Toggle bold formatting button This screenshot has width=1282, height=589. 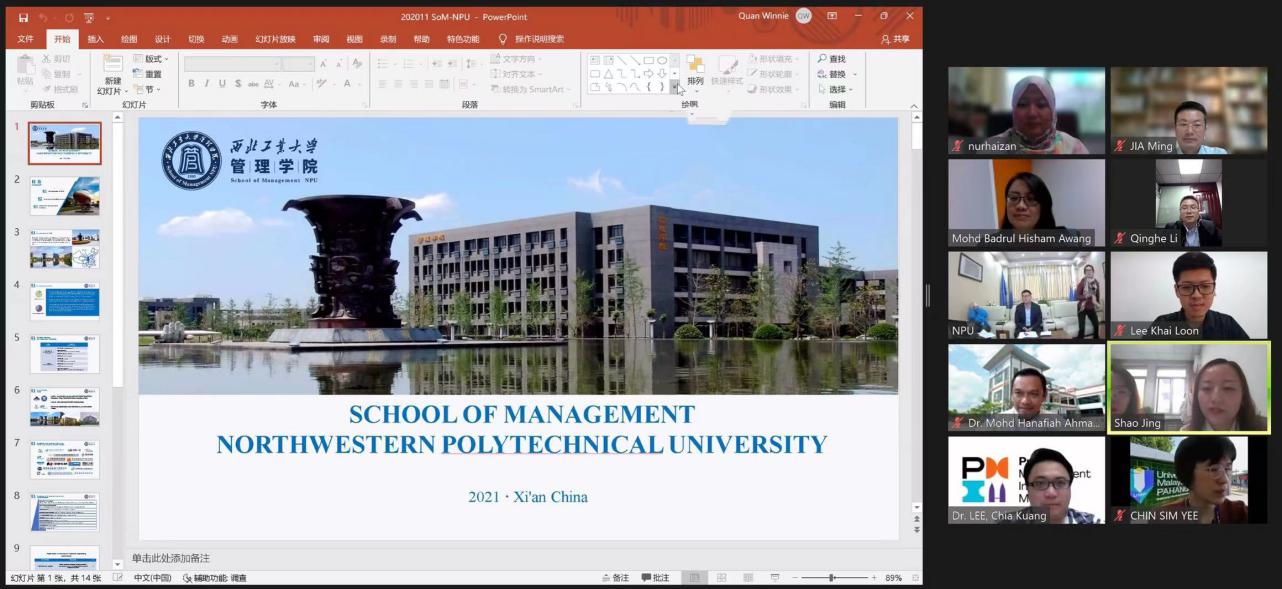[x=191, y=84]
